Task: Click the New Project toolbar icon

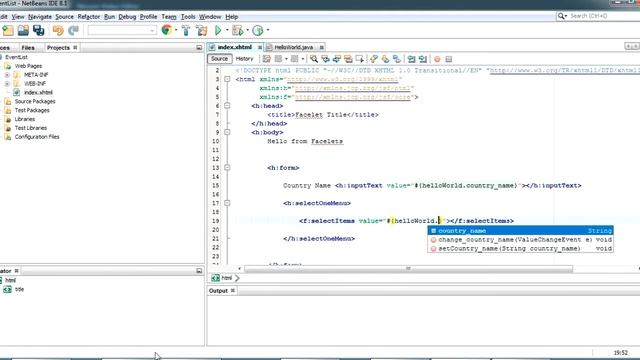Action: pos(8,30)
